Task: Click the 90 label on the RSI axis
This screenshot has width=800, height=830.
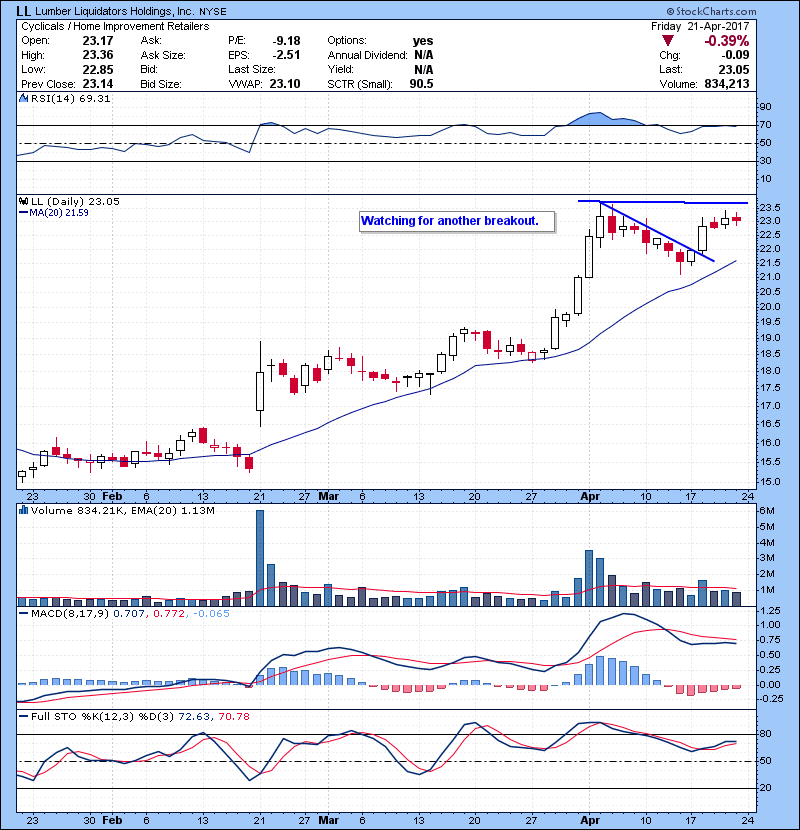Action: 766,107
